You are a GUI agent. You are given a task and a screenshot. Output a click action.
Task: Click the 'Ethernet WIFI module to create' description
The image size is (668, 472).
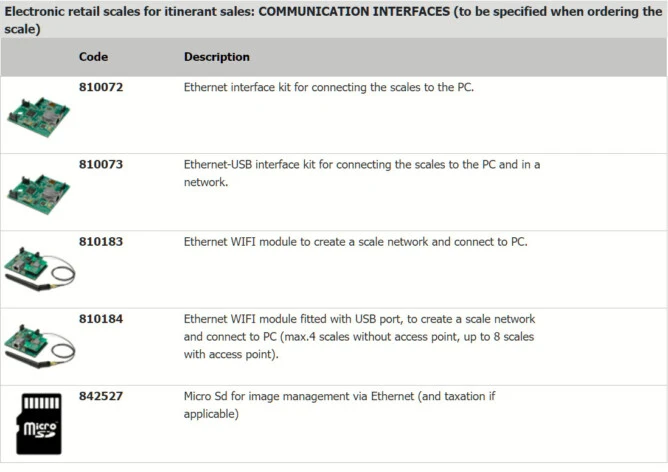(355, 241)
